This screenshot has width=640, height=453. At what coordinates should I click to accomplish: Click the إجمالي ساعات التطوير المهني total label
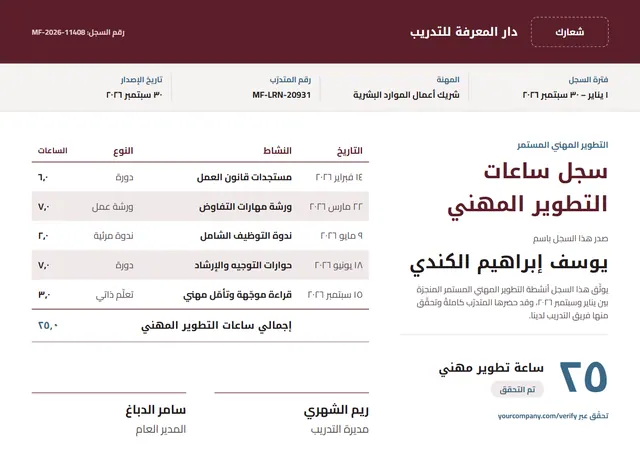[x=216, y=326]
